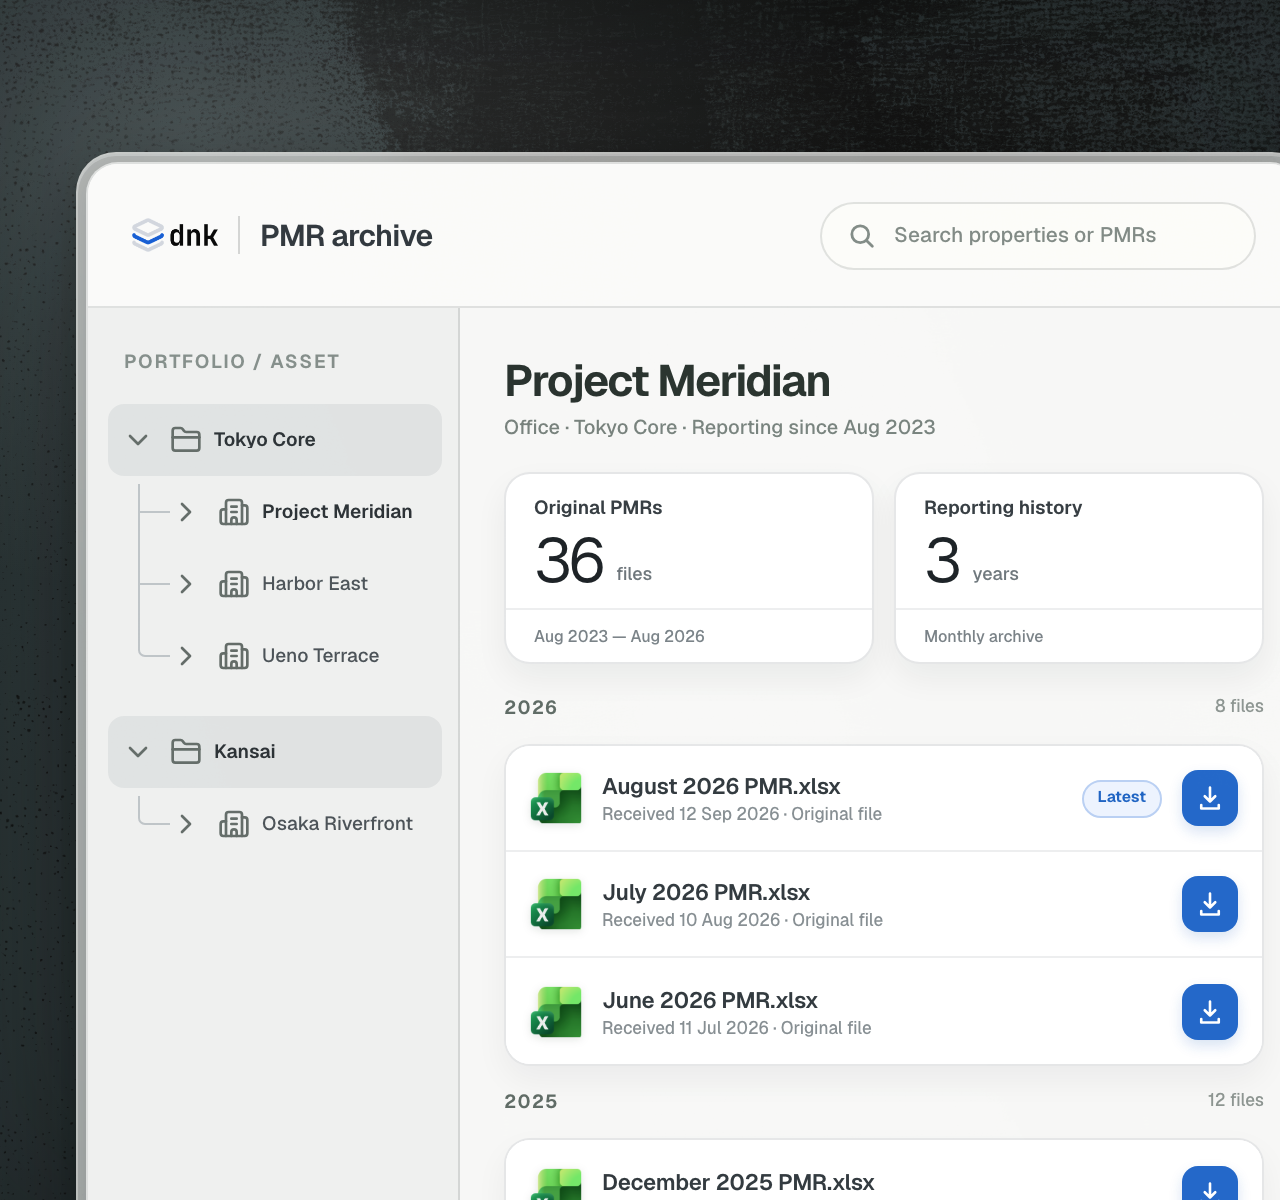Click the Latest badge on August PMR
1280x1200 pixels.
pos(1122,798)
